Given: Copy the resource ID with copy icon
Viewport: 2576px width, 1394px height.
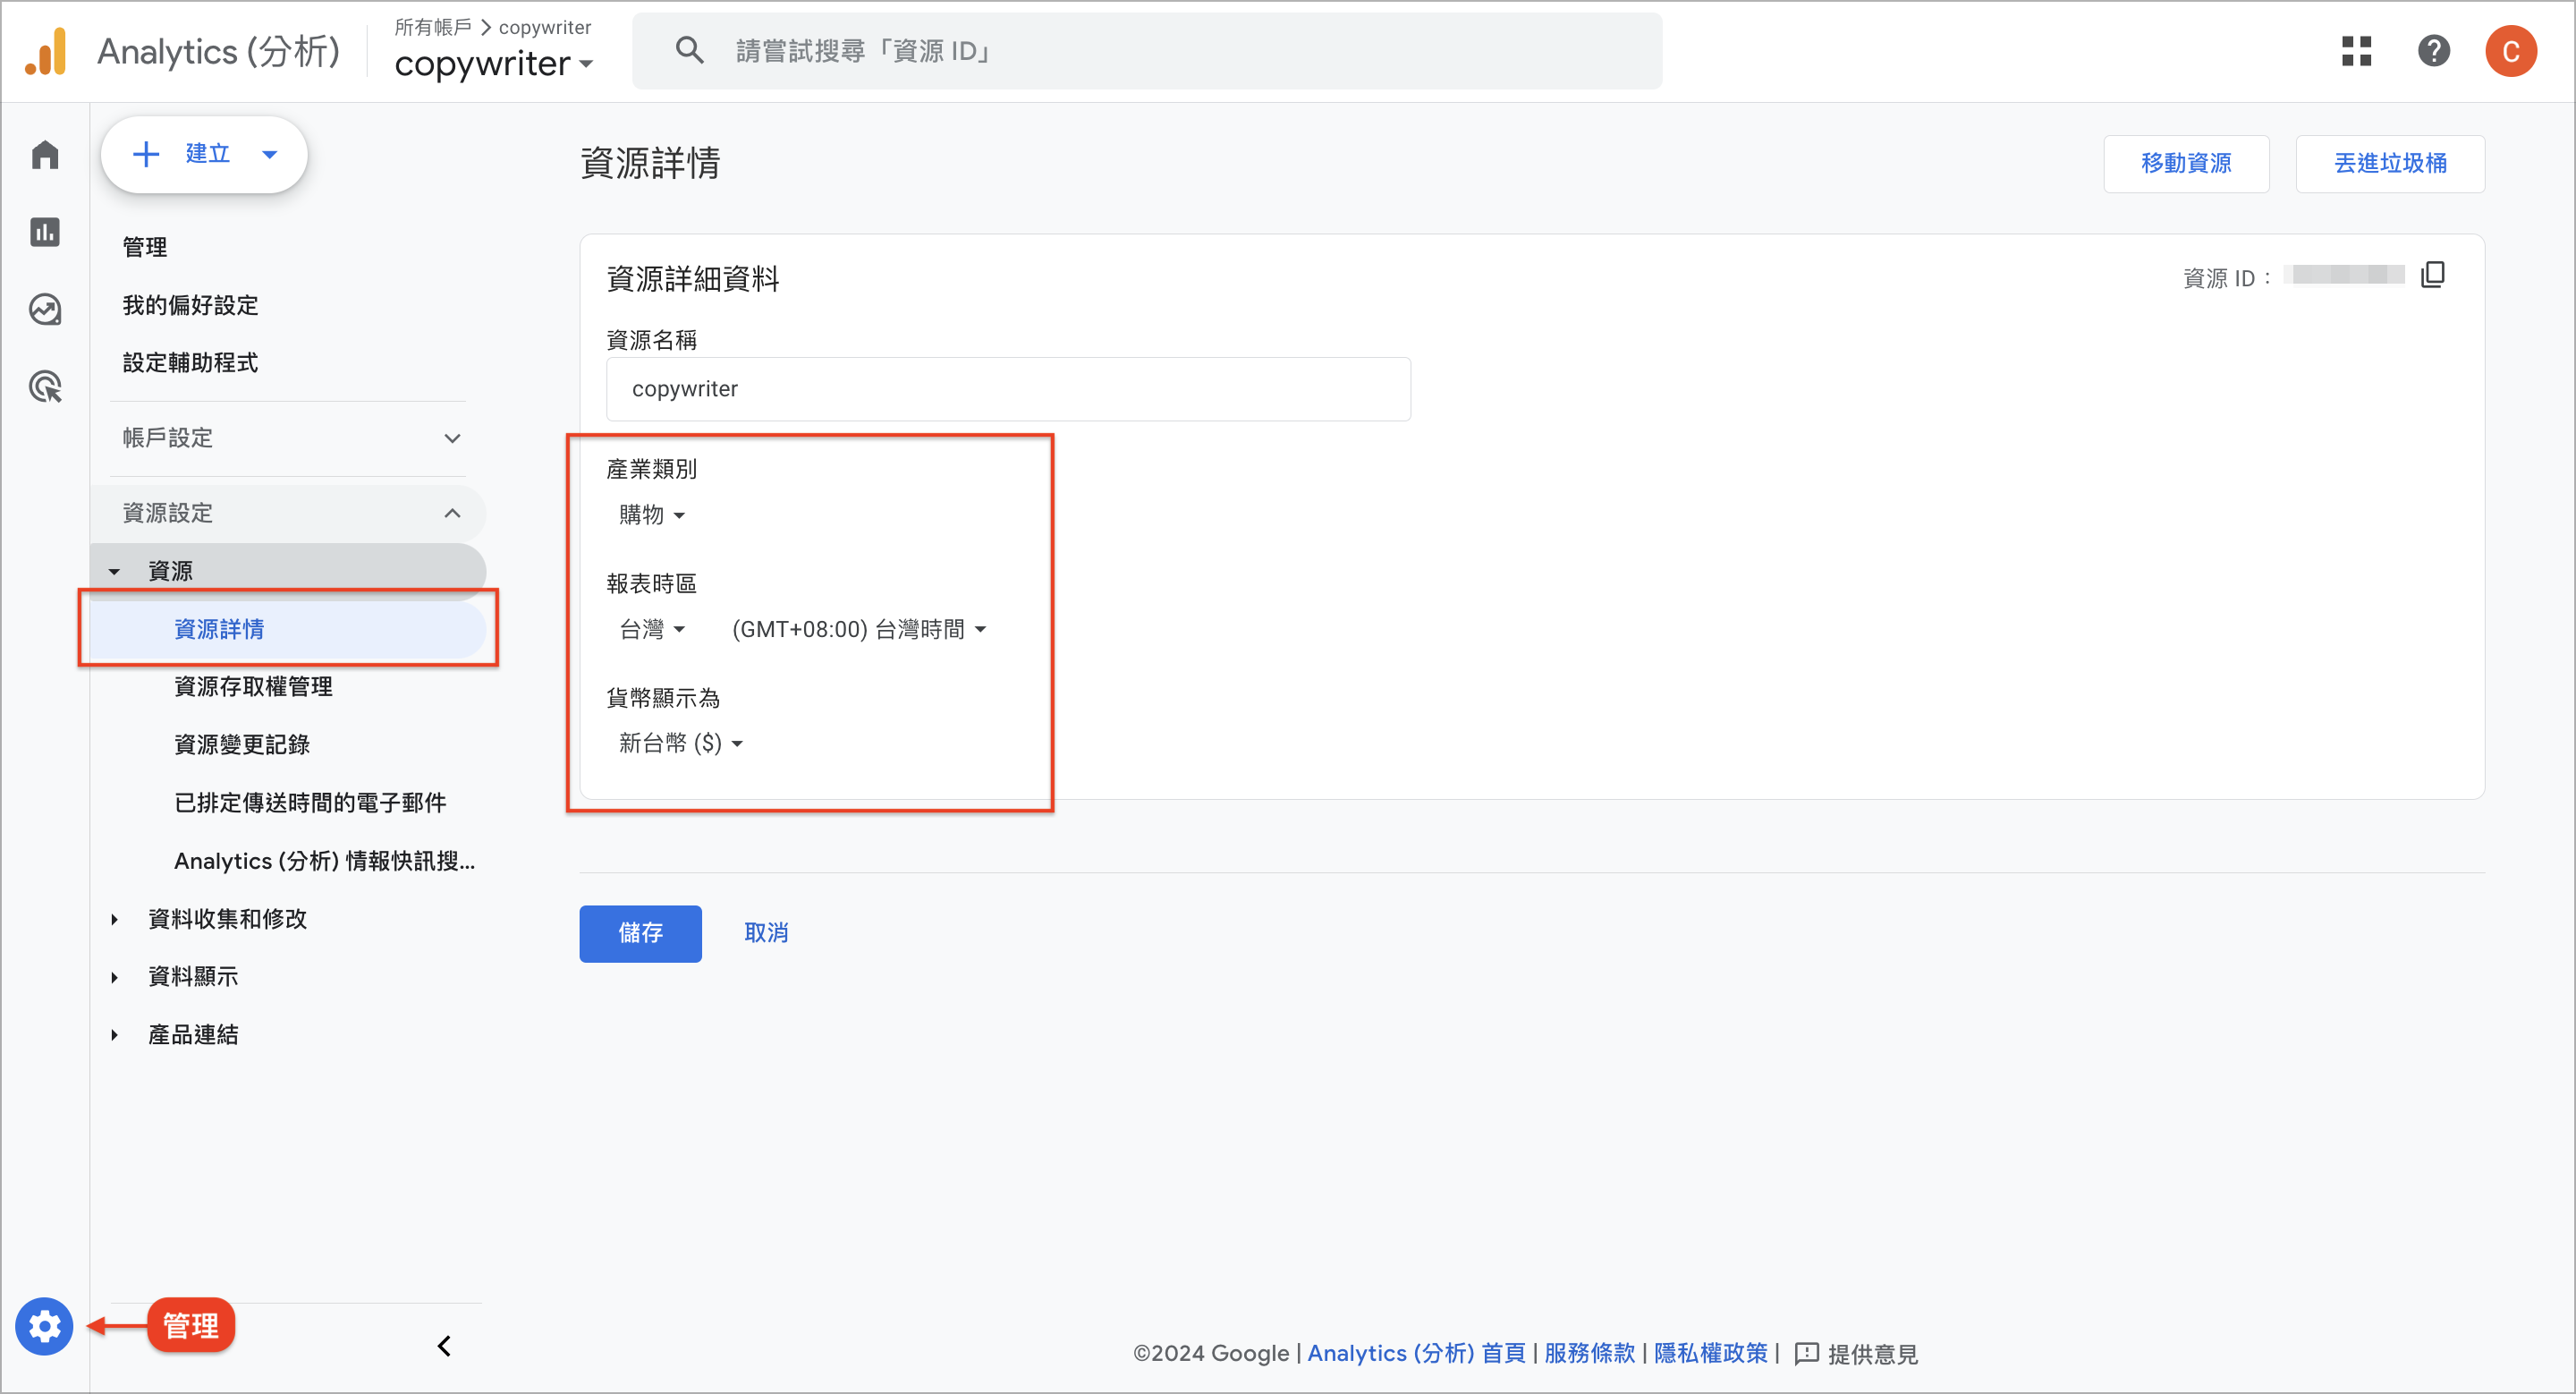Looking at the screenshot, I should point(2432,275).
